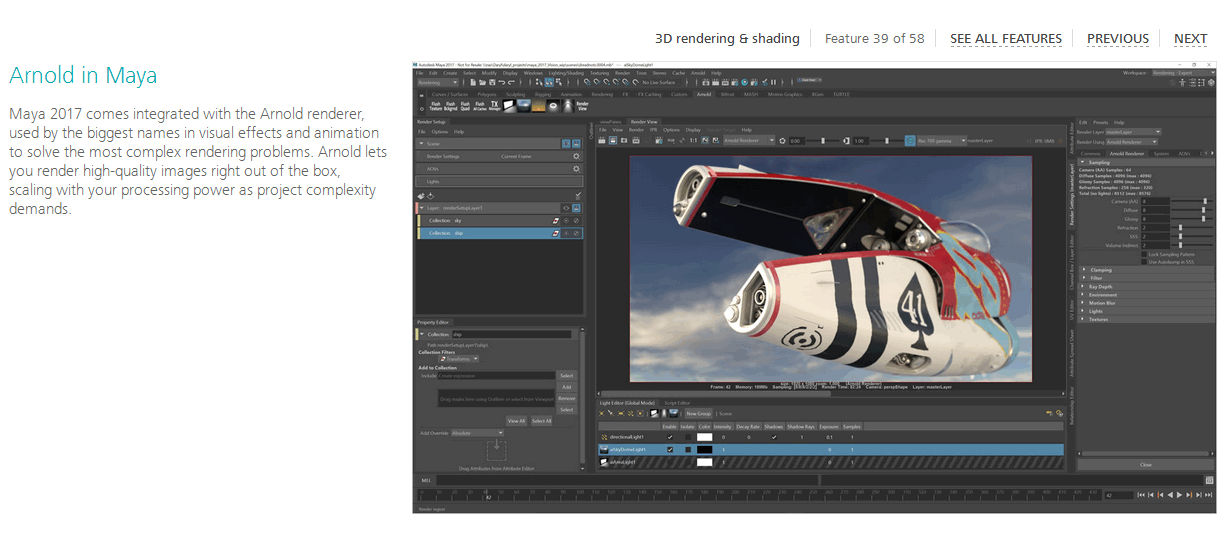Click the Flash Quad shelf icon
This screenshot has width=1227, height=539.
pyautogui.click(x=465, y=106)
